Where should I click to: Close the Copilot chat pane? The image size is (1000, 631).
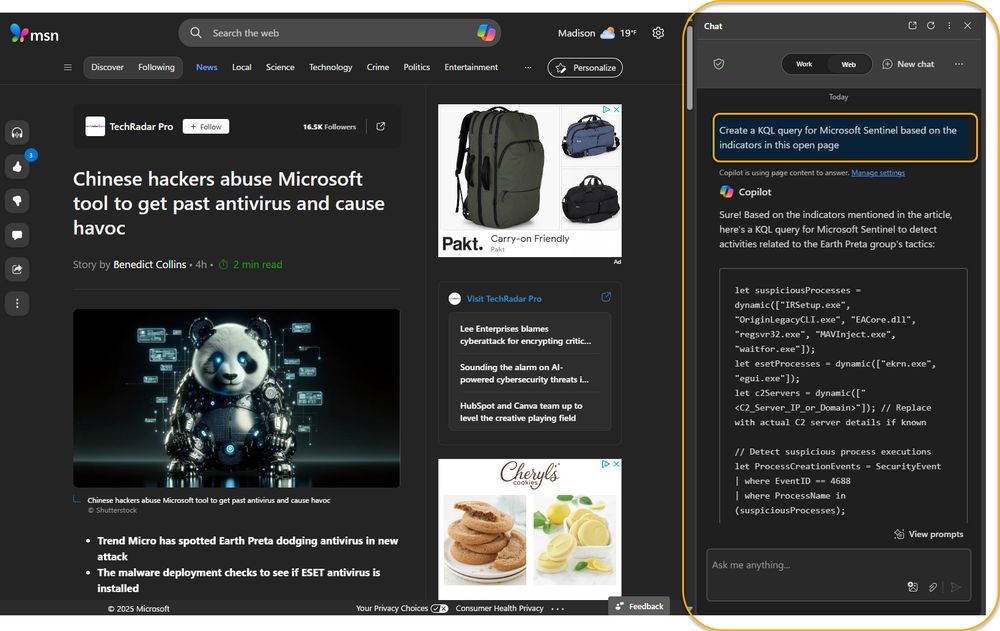pos(967,26)
